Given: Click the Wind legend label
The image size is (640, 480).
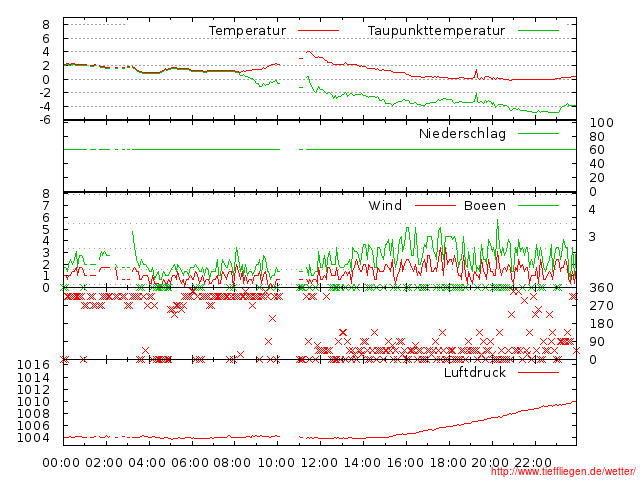Looking at the screenshot, I should 385,205.
